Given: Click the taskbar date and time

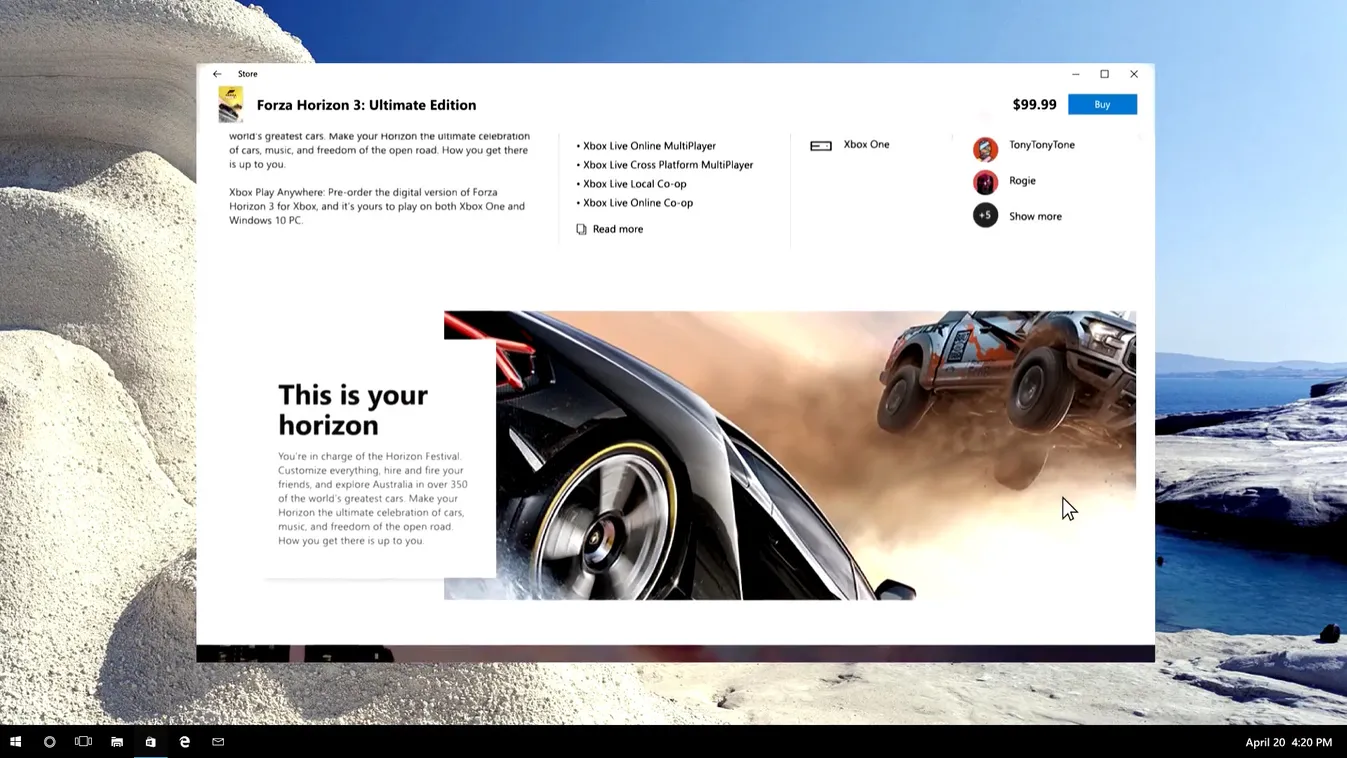Looking at the screenshot, I should pyautogui.click(x=1288, y=742).
